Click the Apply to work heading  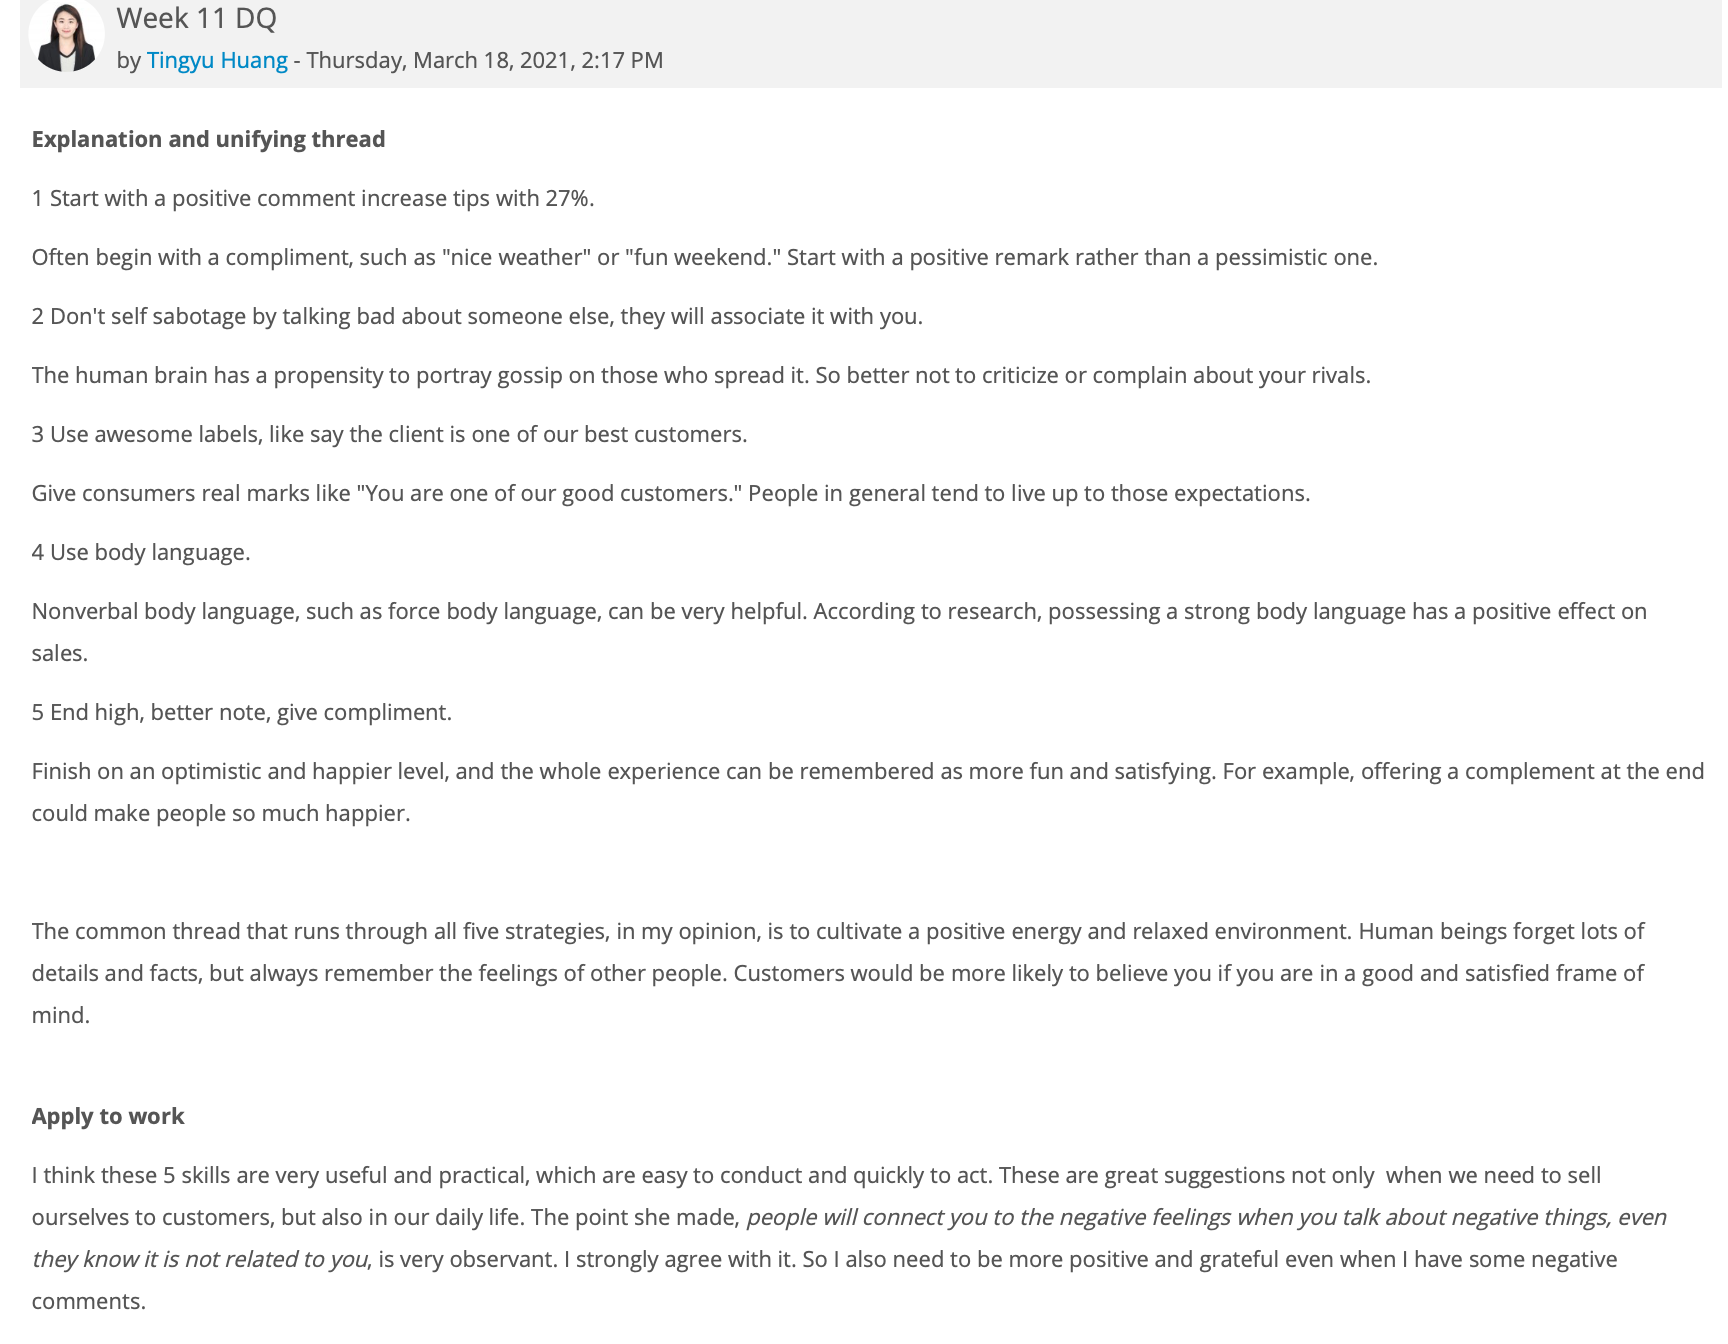click(108, 1116)
